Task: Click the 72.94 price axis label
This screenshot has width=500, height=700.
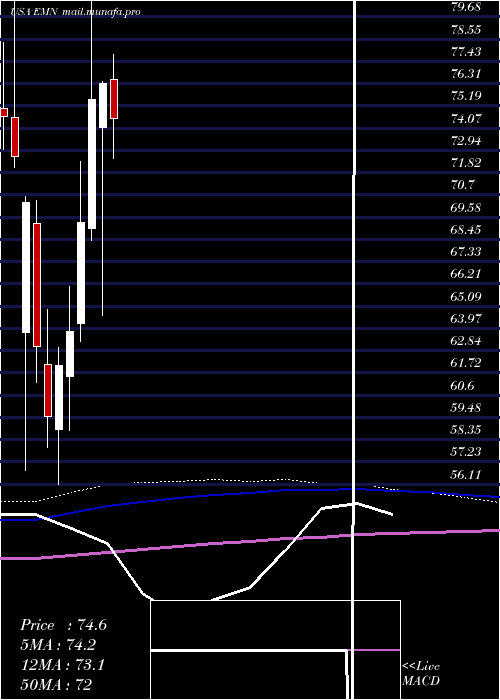Action: point(467,141)
